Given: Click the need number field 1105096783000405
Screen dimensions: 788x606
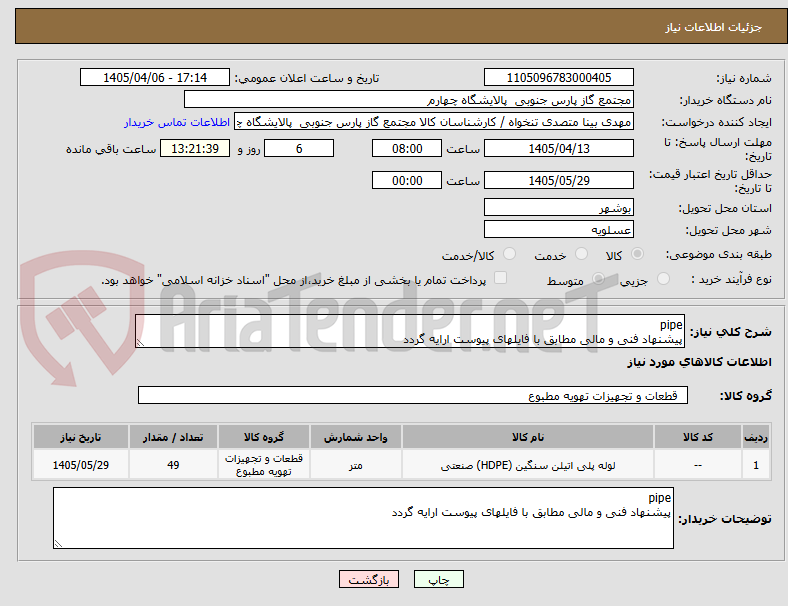Looking at the screenshot, I should coord(559,77).
